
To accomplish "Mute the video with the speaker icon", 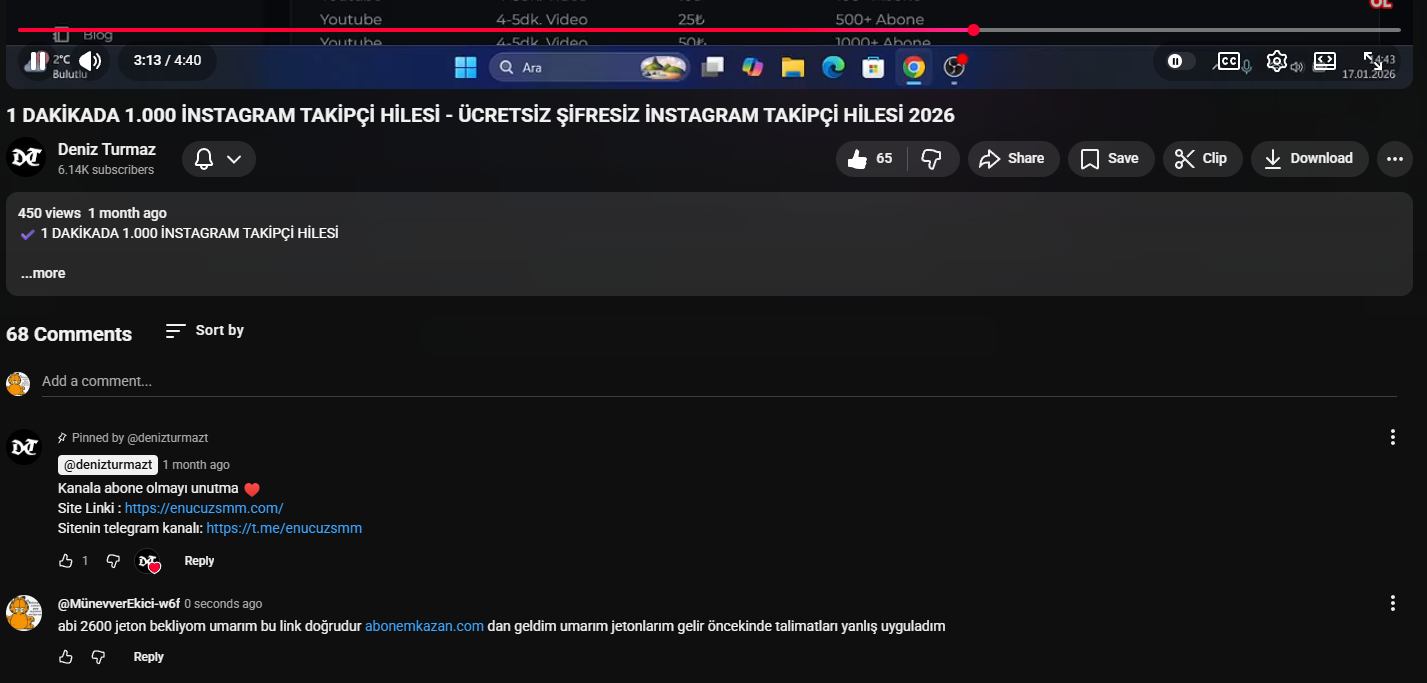I will 90,61.
